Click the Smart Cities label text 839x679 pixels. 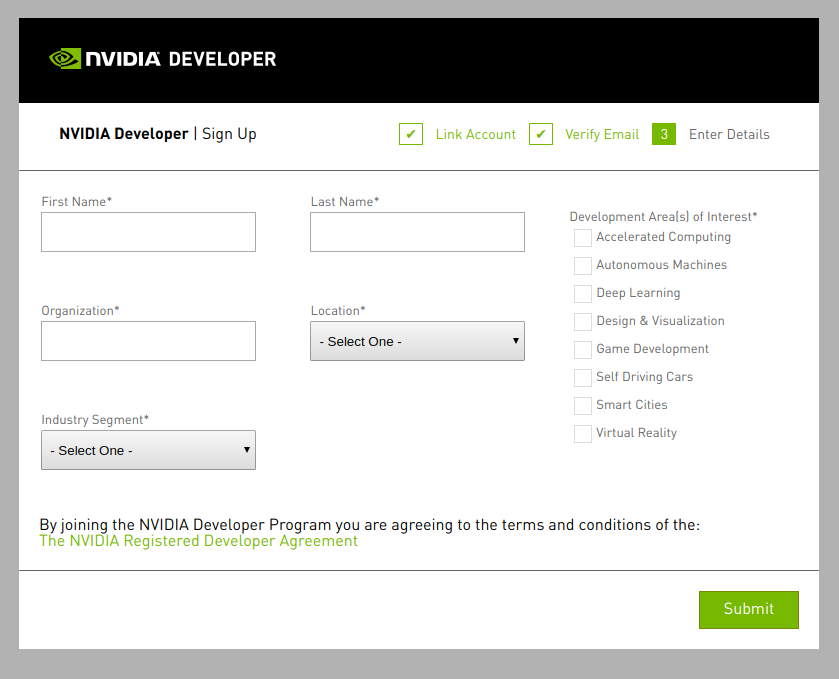click(x=632, y=405)
